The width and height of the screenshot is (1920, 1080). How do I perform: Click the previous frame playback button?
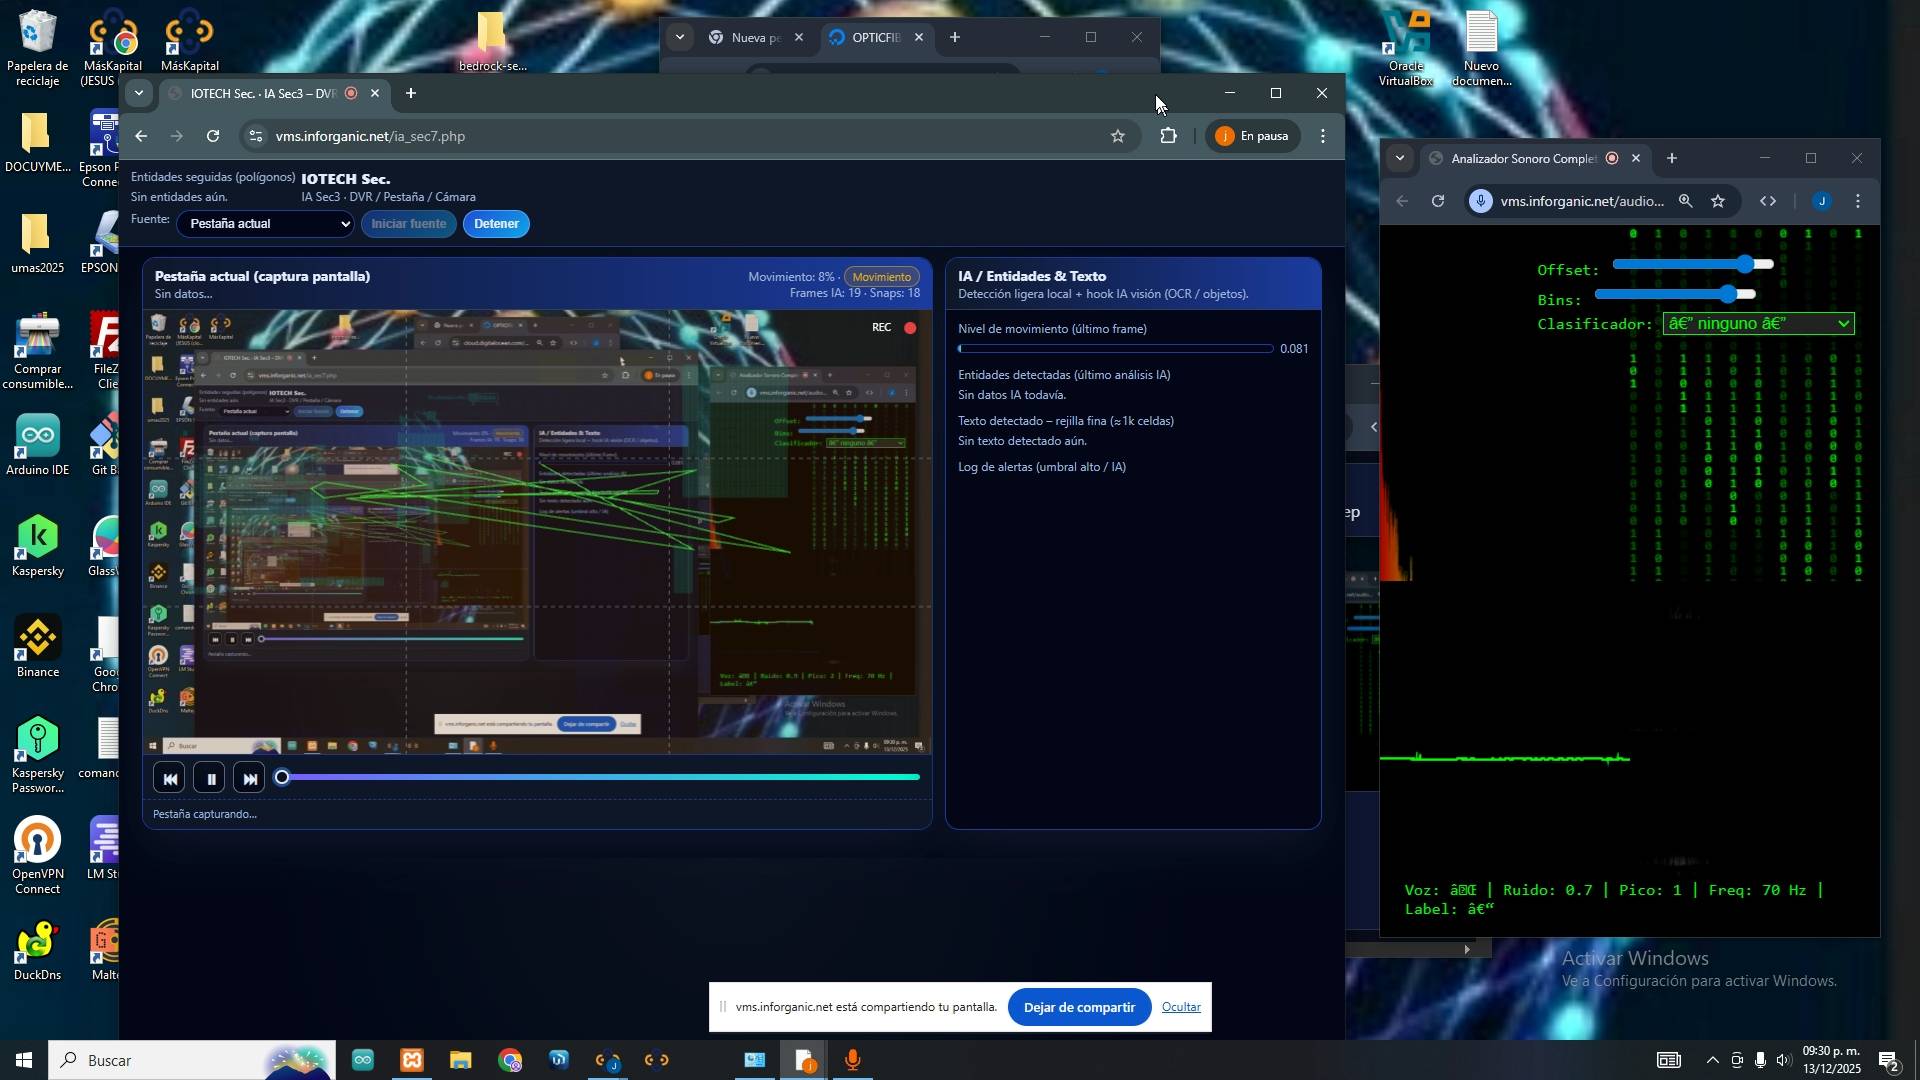click(x=169, y=778)
